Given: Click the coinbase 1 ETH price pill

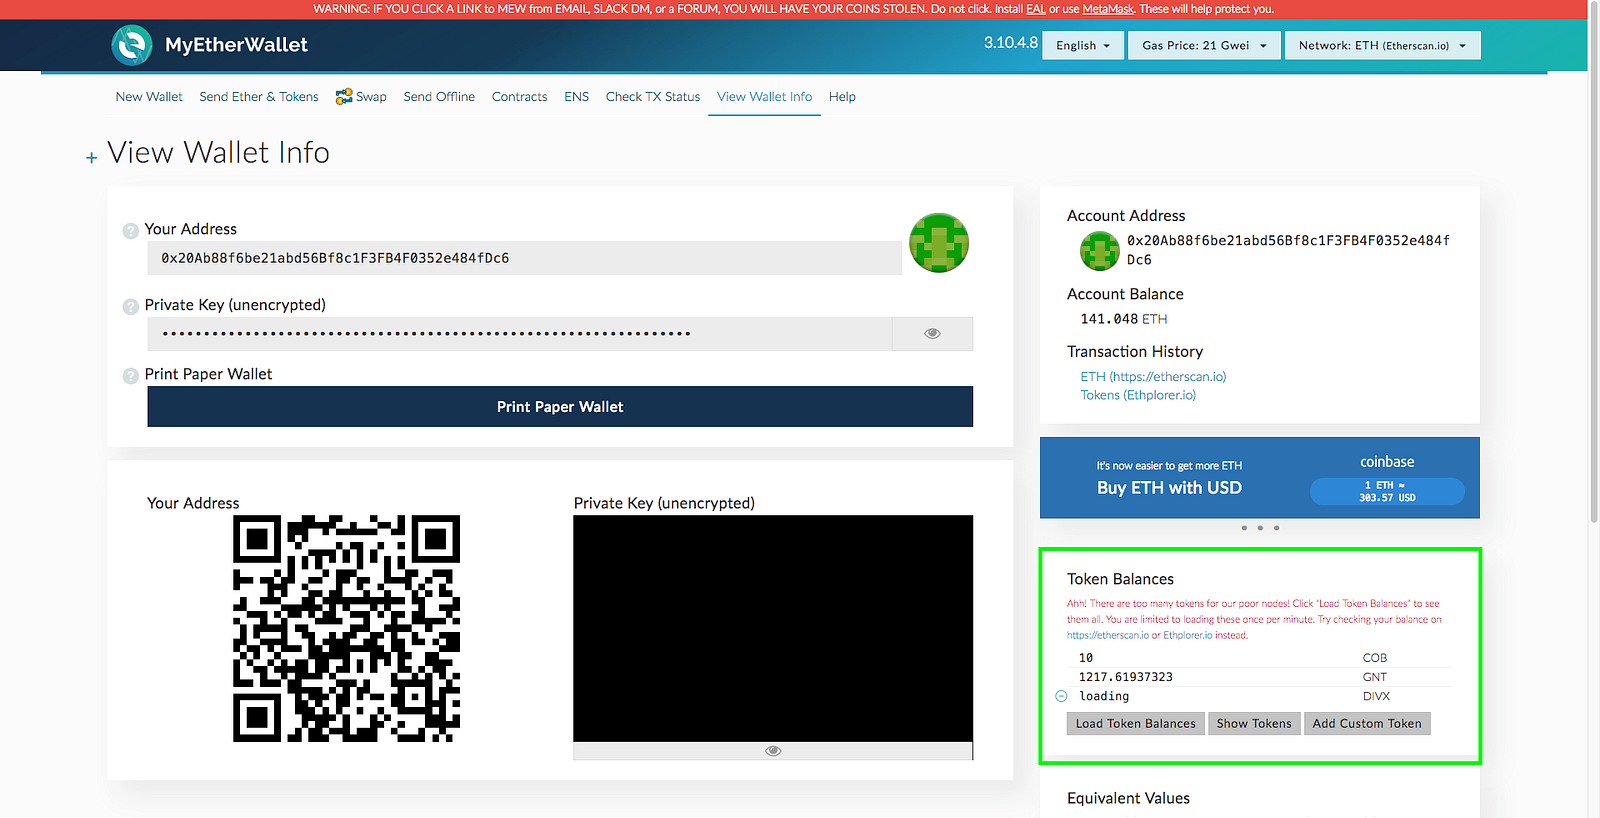Looking at the screenshot, I should [1387, 491].
